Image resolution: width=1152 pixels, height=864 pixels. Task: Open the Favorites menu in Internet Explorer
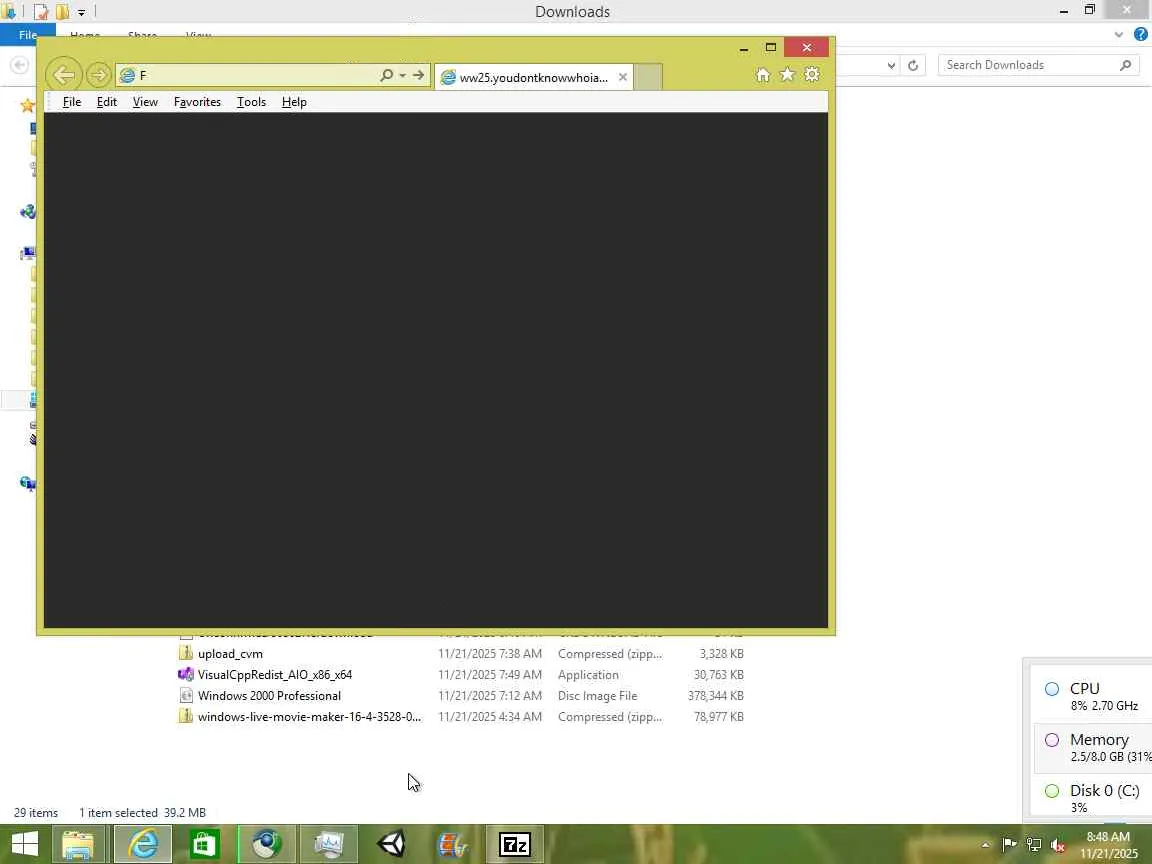pos(197,102)
